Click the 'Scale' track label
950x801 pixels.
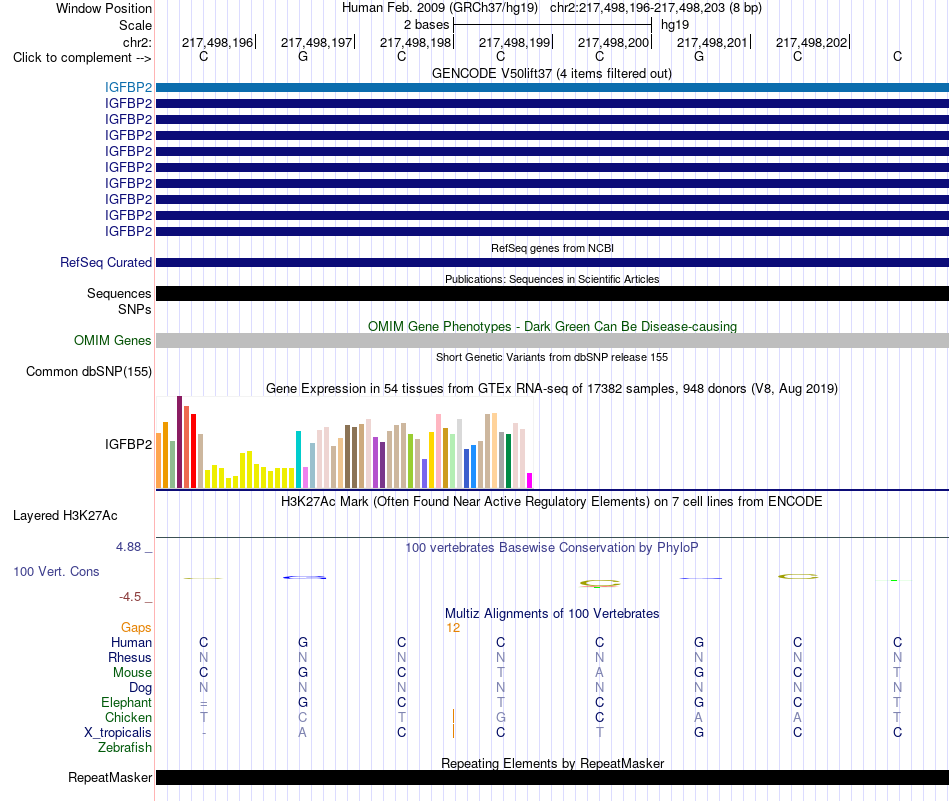click(x=135, y=25)
